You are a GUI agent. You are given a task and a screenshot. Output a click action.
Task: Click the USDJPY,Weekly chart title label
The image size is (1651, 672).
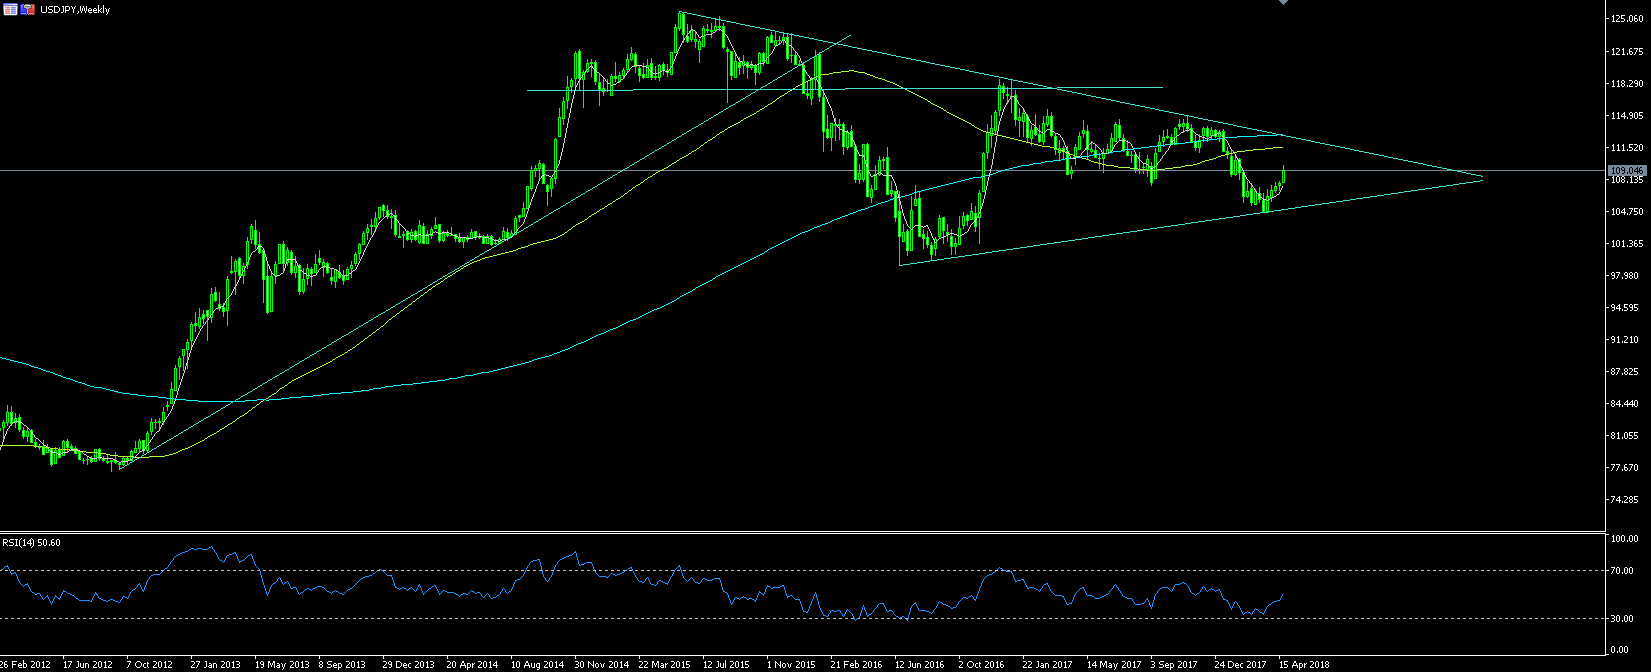click(82, 9)
